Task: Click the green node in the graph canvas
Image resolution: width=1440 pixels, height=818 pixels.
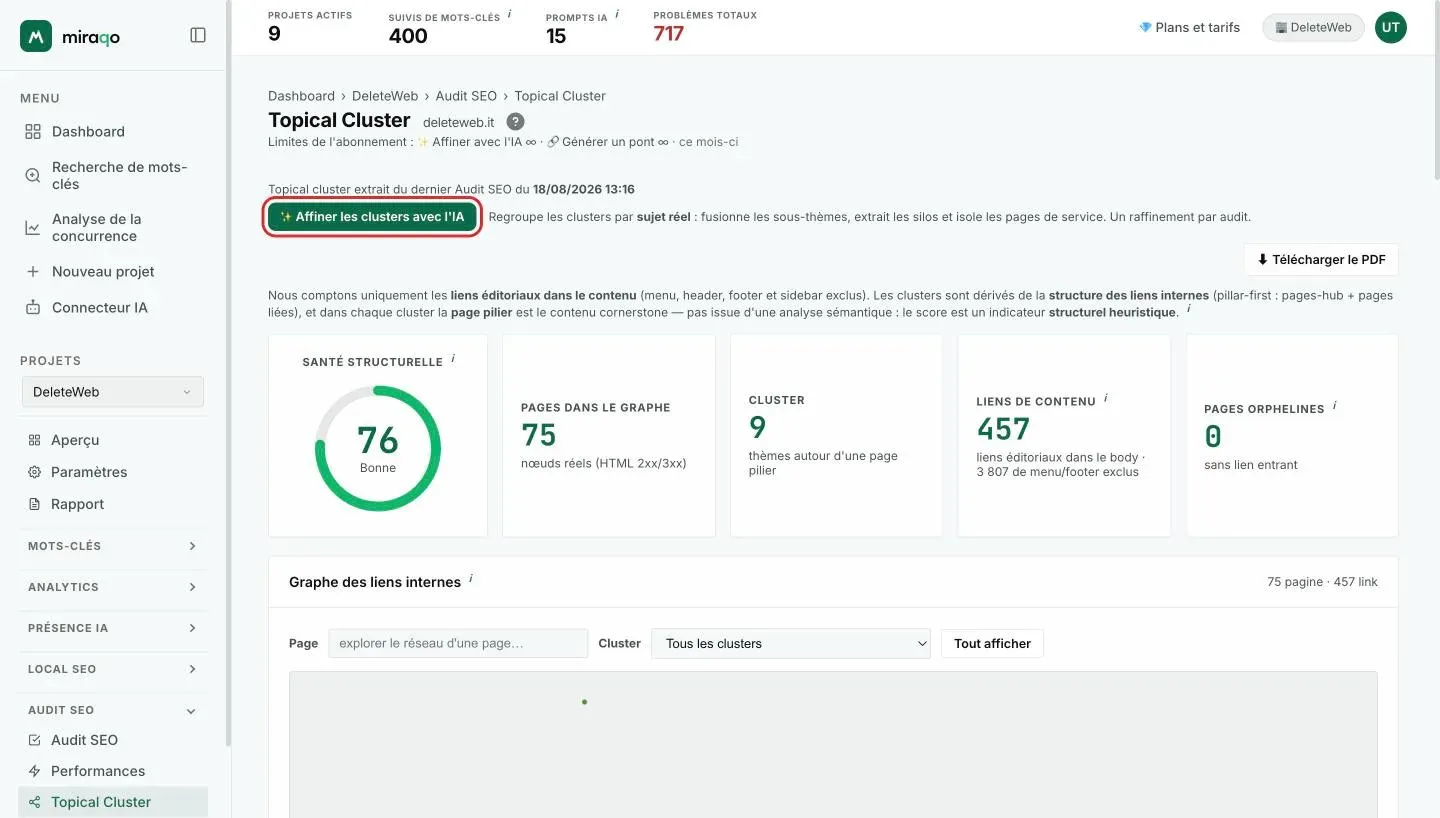Action: pos(584,702)
